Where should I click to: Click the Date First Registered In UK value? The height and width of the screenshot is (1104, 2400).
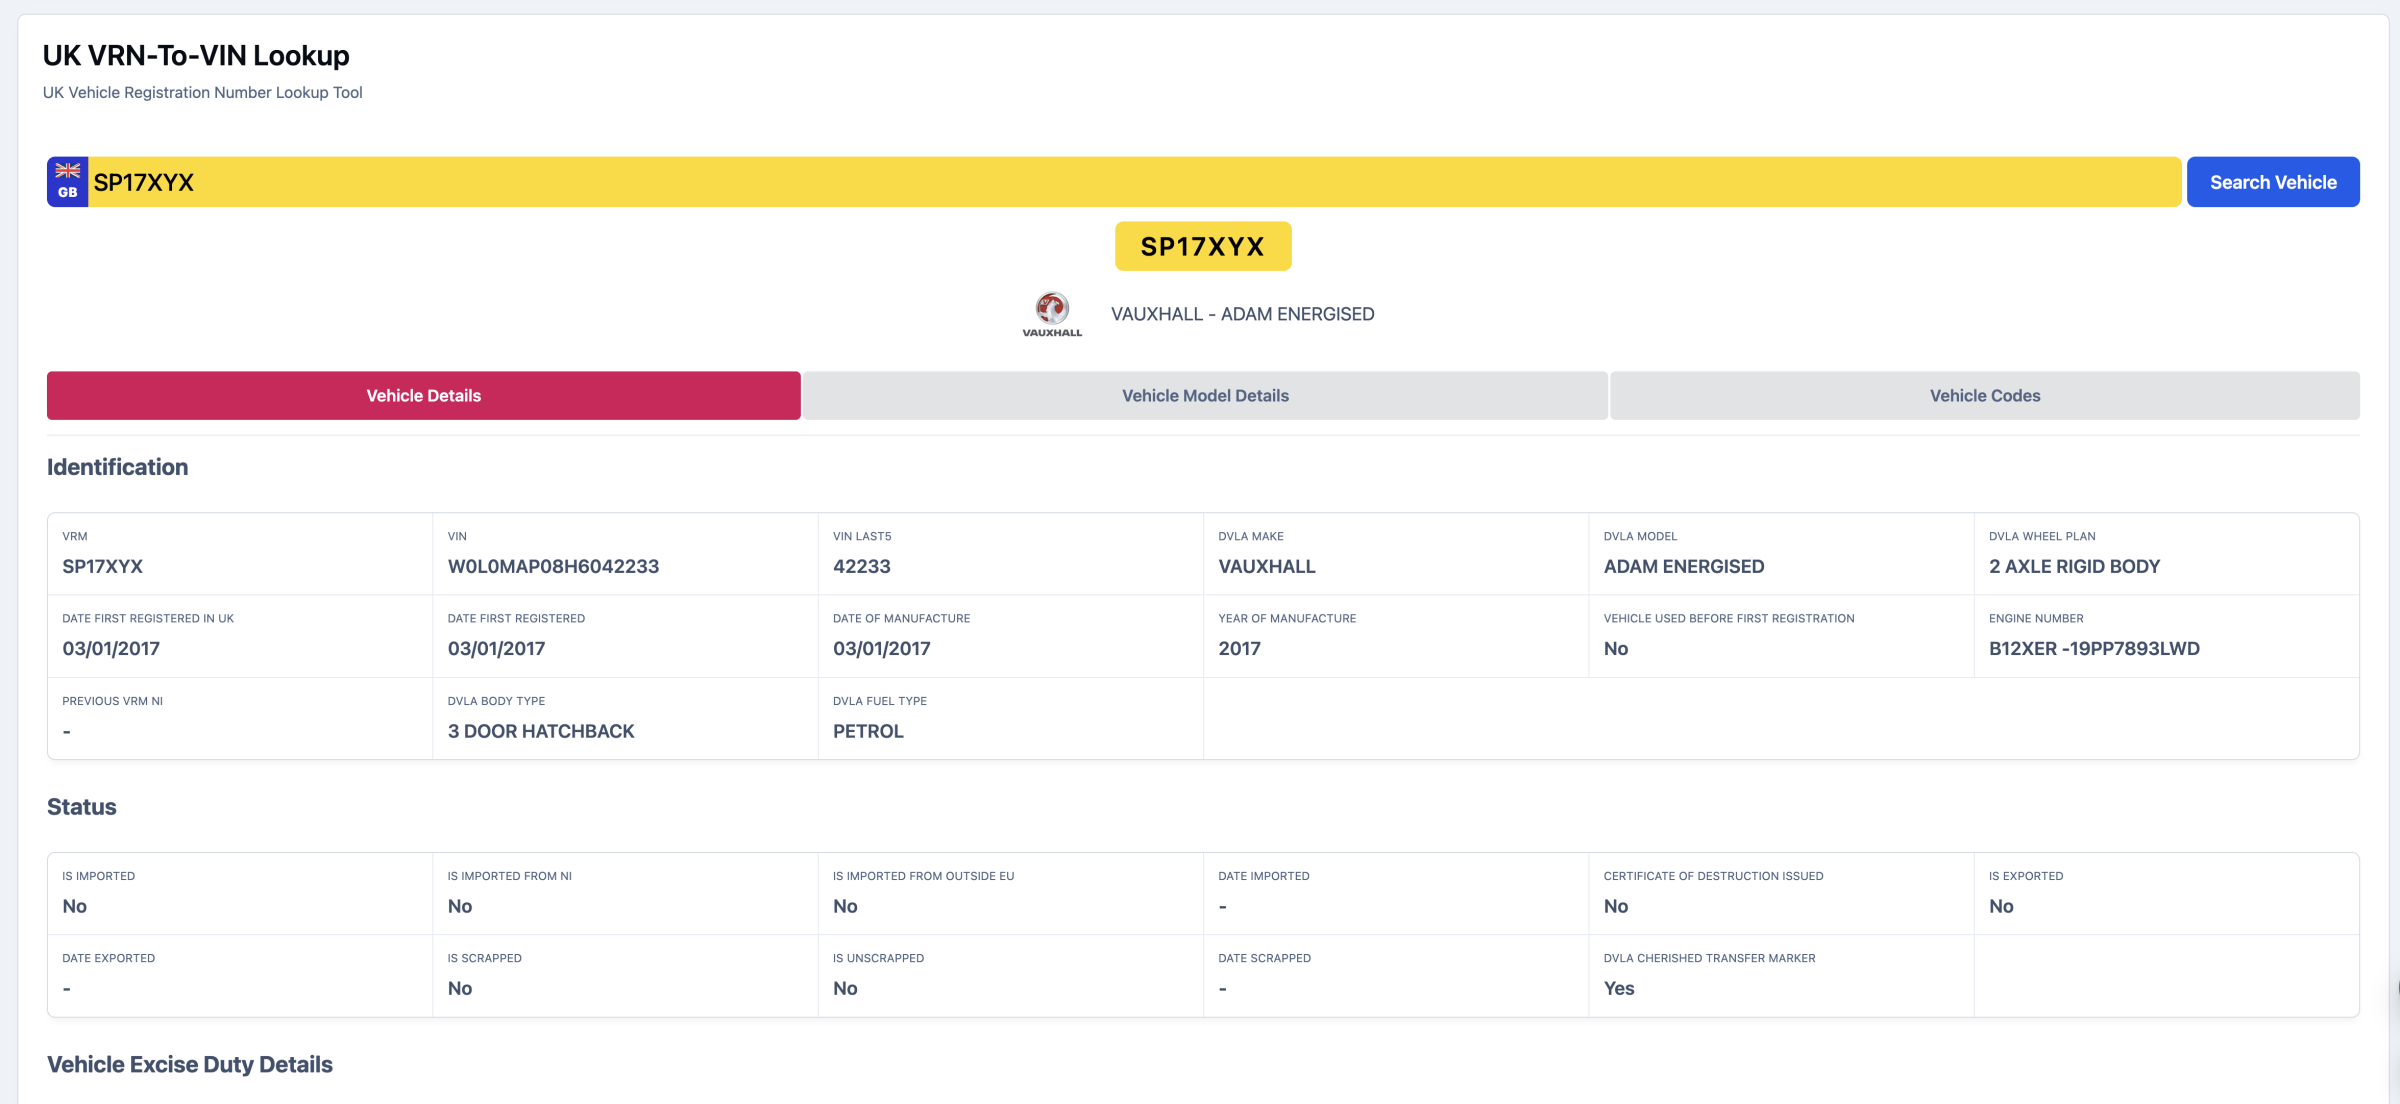111,649
